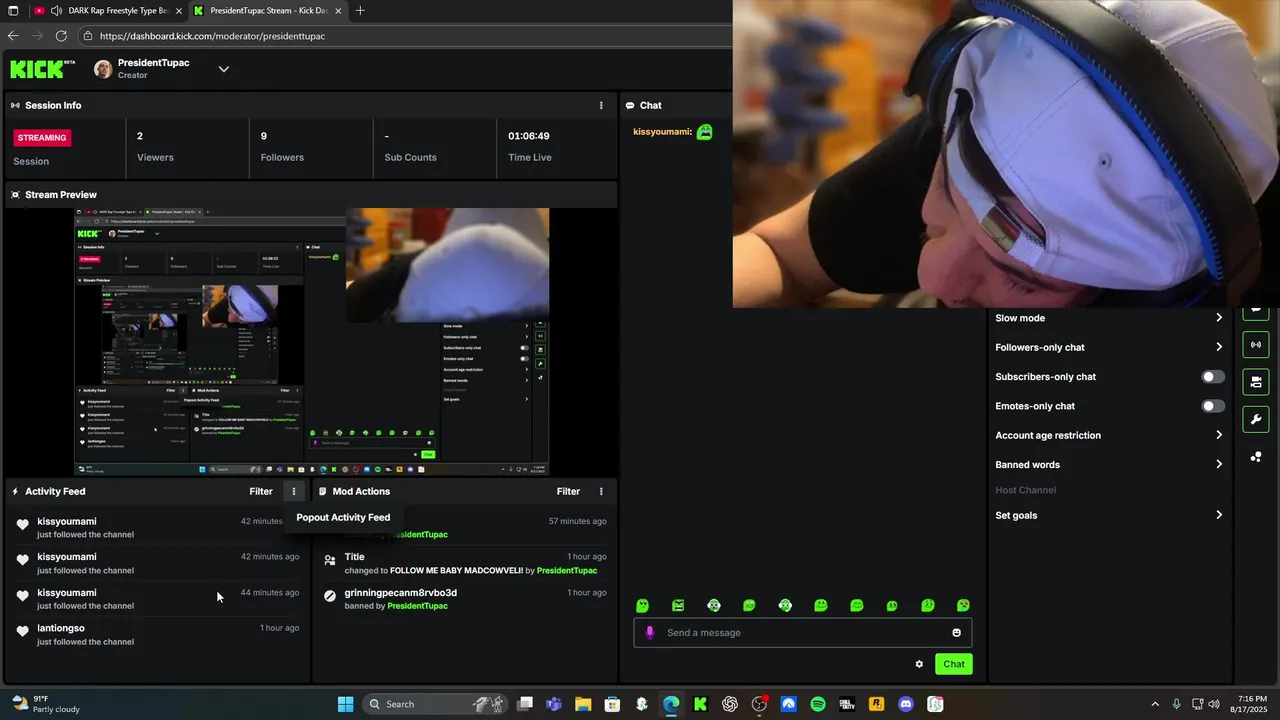Reload the page with the refresh icon
Image resolution: width=1280 pixels, height=720 pixels.
pyautogui.click(x=61, y=35)
